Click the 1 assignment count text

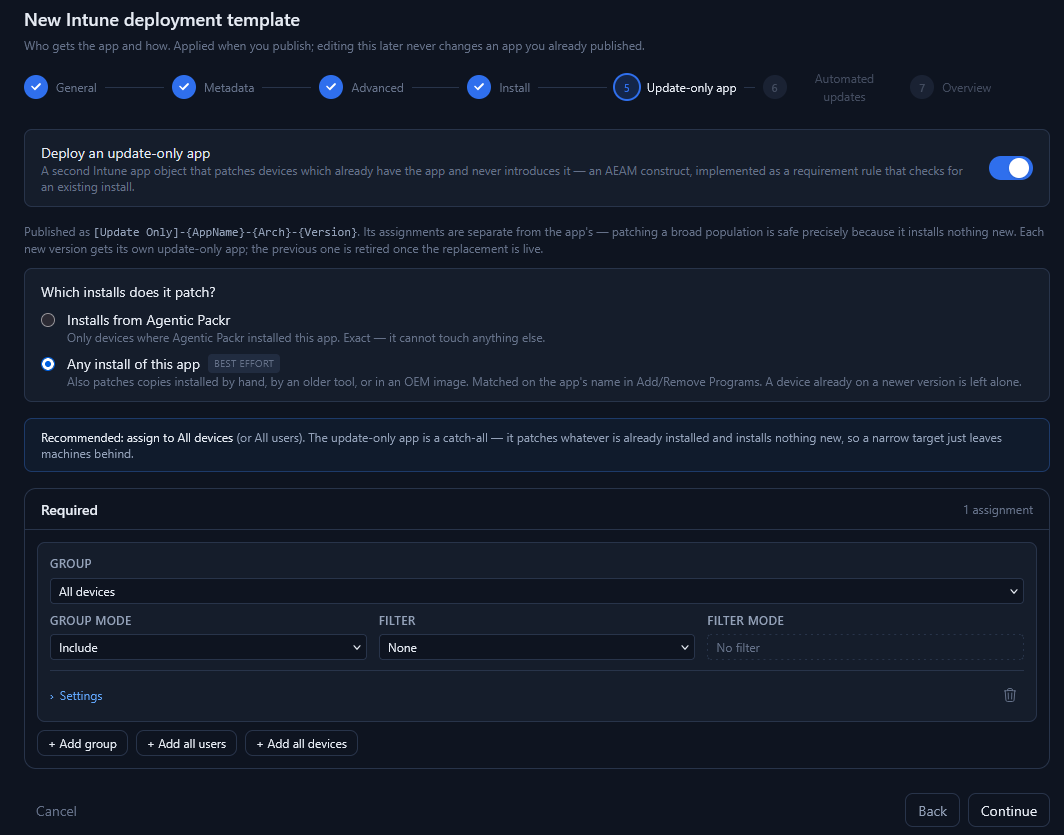click(x=998, y=510)
